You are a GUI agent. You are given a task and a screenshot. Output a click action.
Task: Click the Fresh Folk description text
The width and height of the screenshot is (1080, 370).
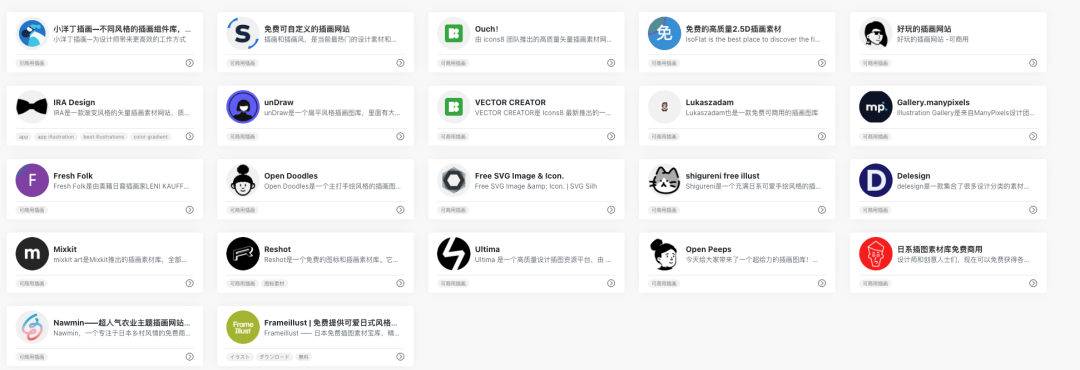click(x=121, y=186)
